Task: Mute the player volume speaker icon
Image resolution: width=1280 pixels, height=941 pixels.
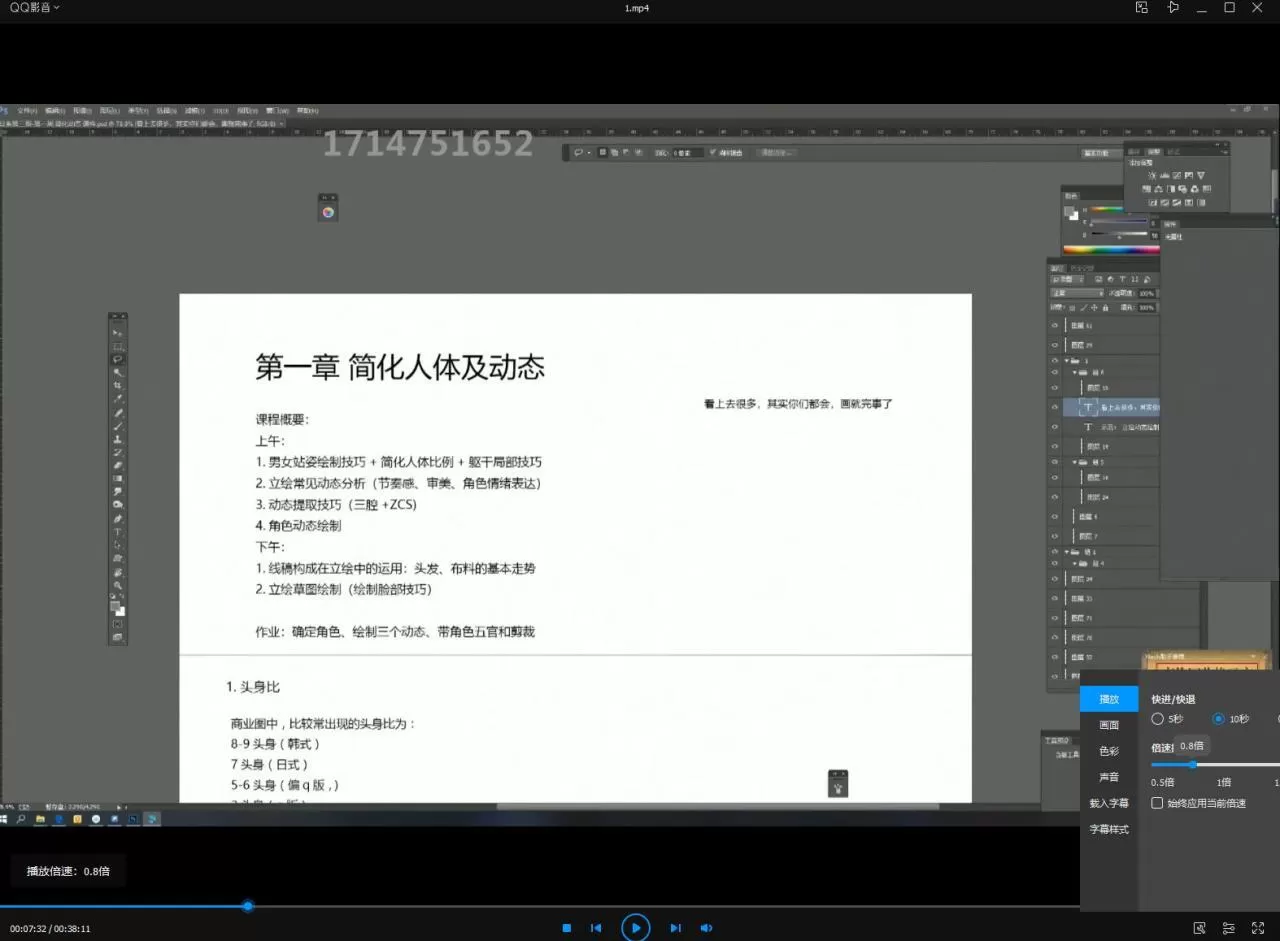Action: [x=706, y=928]
